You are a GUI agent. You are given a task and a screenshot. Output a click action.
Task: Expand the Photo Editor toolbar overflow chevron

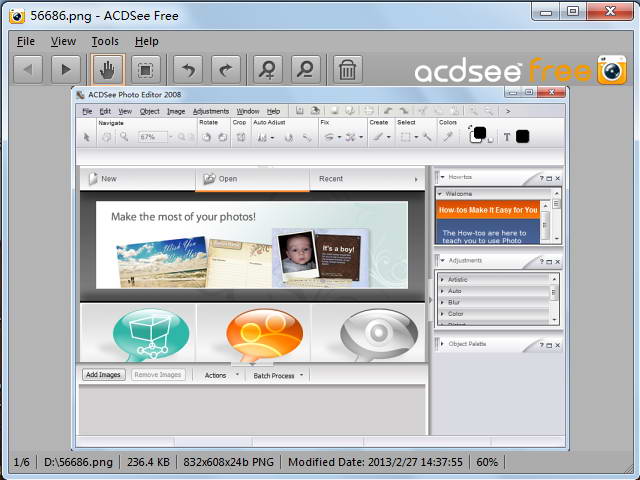tap(508, 111)
